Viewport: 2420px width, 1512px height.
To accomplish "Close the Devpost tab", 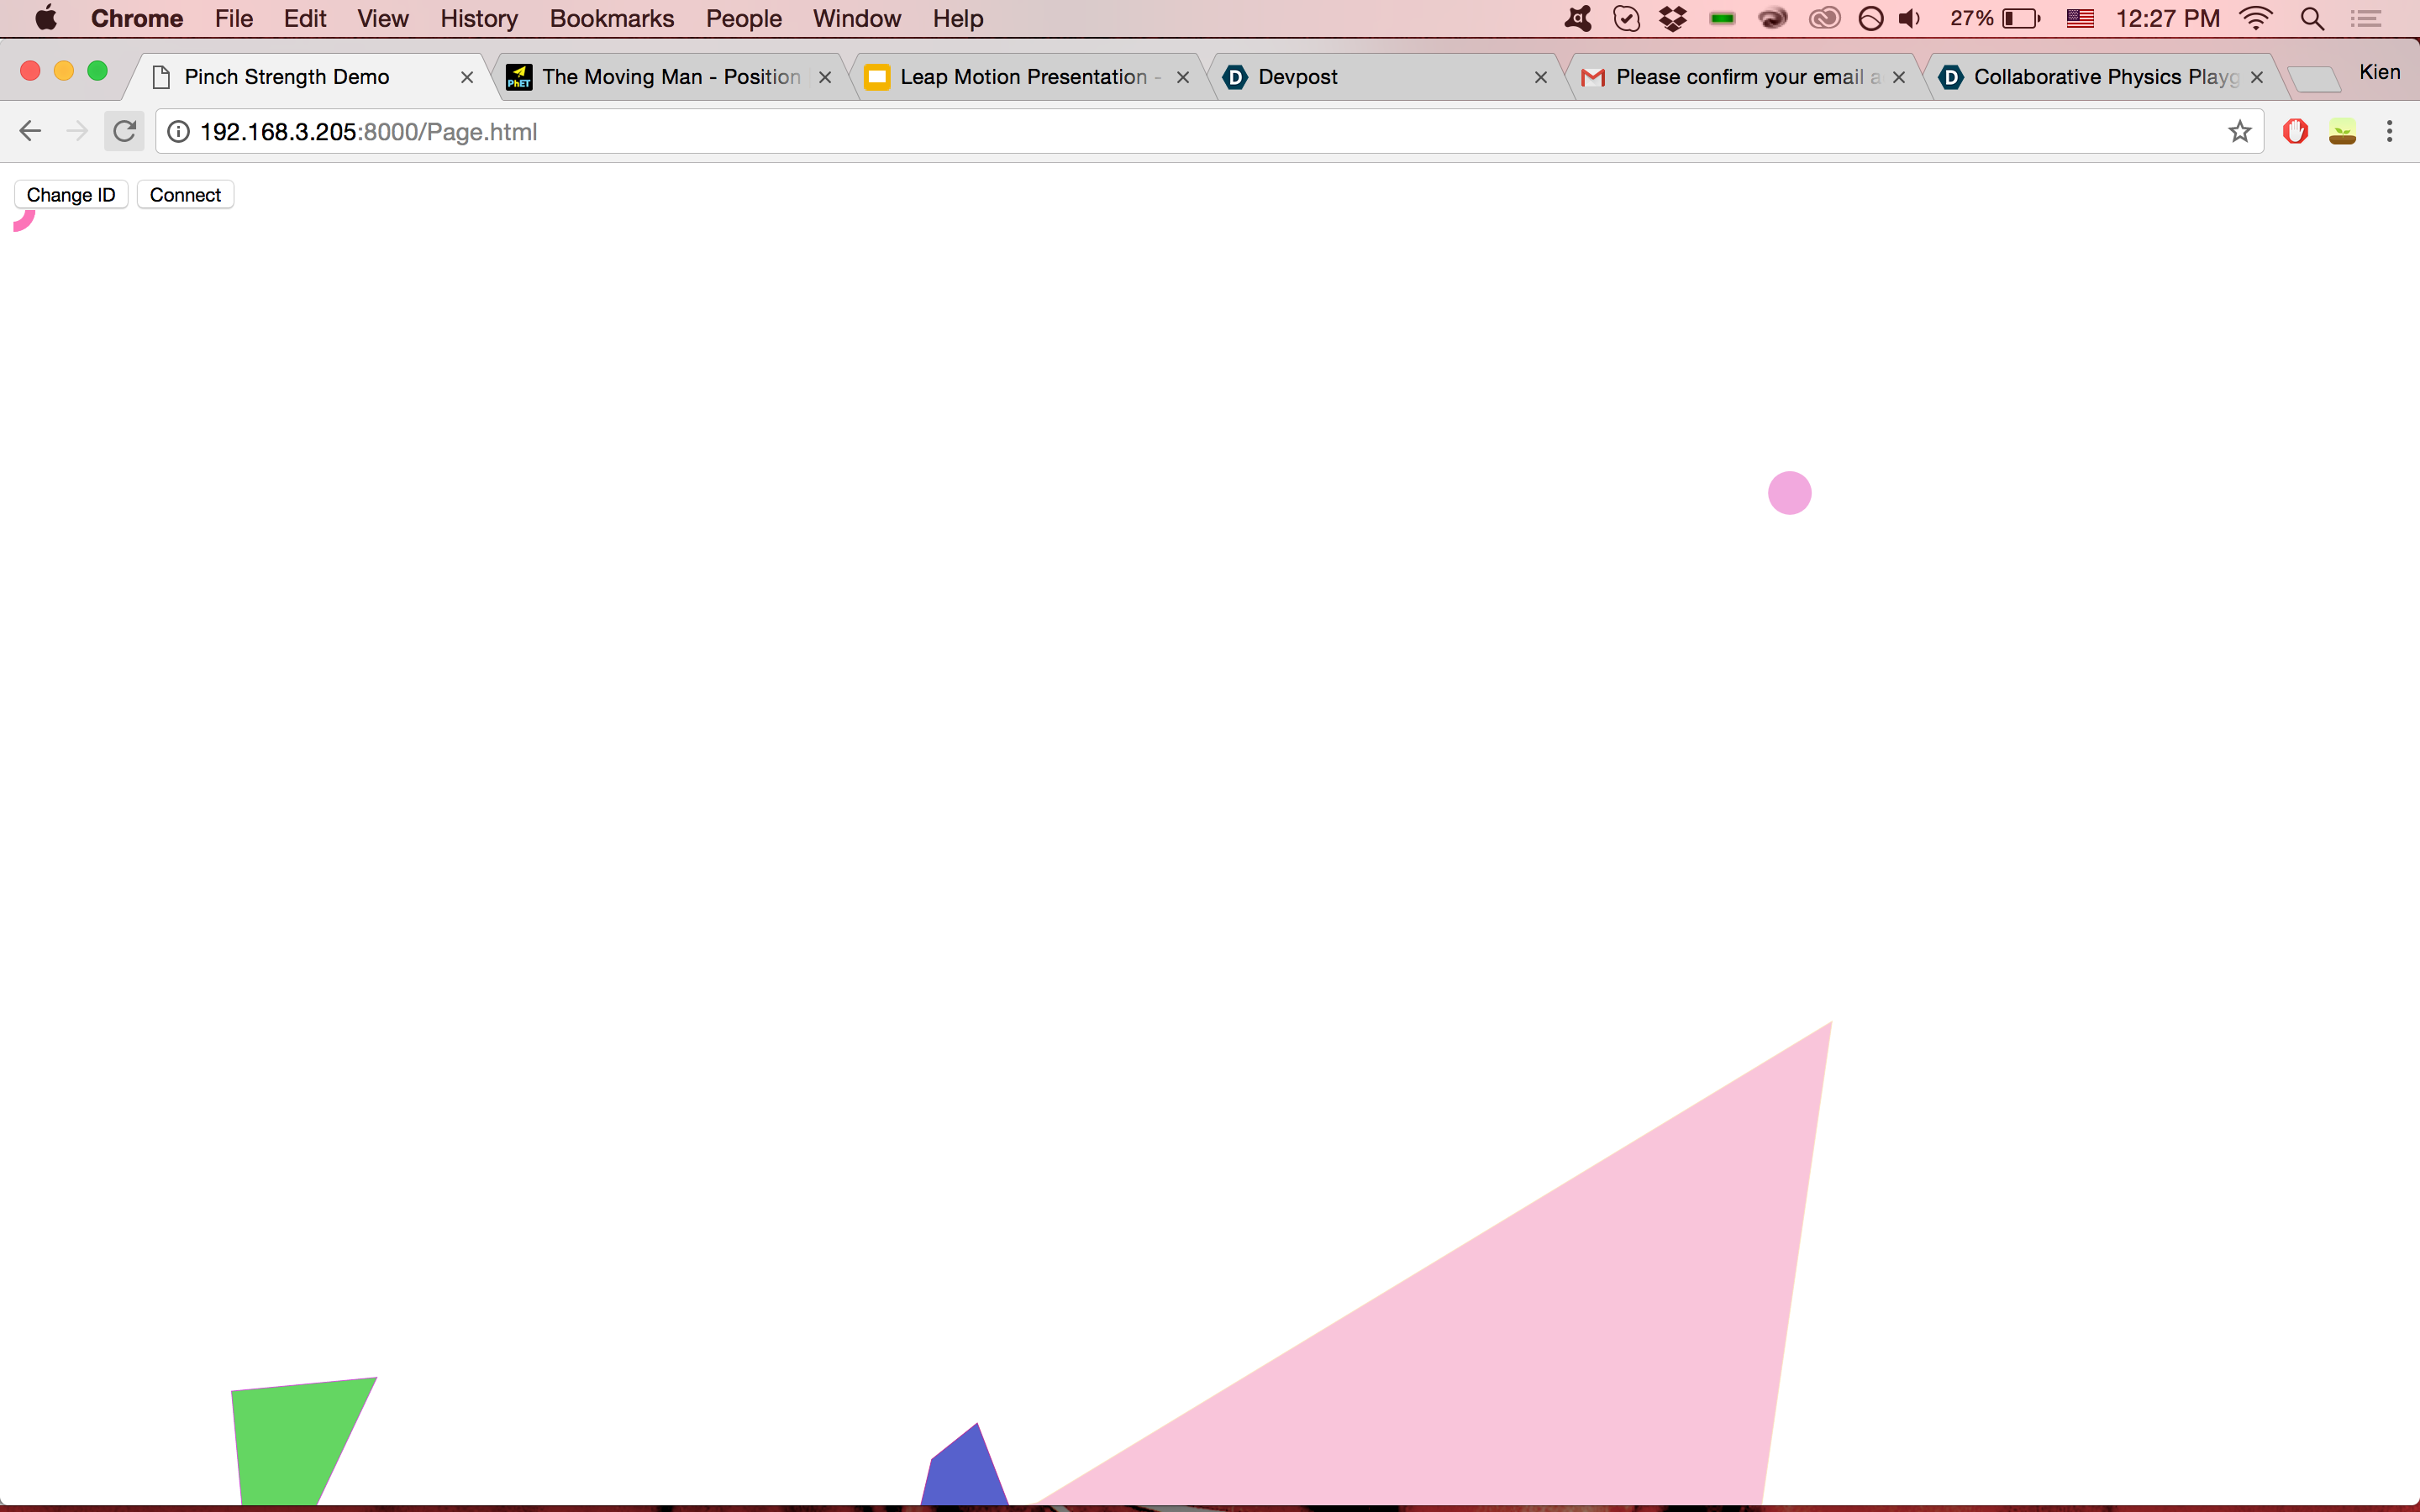I will click(x=1540, y=77).
